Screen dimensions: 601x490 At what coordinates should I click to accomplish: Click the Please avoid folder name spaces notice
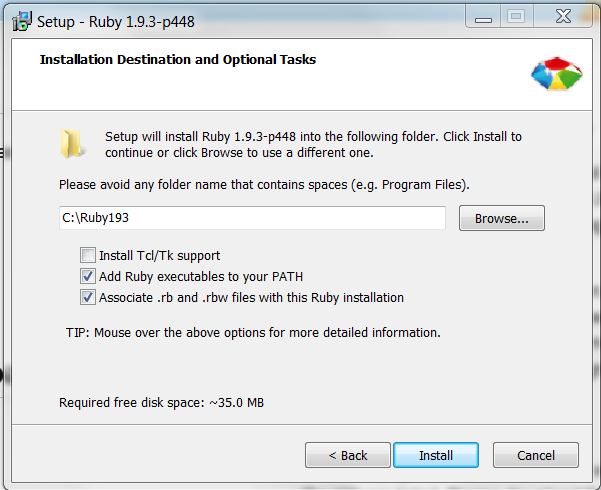click(x=264, y=185)
